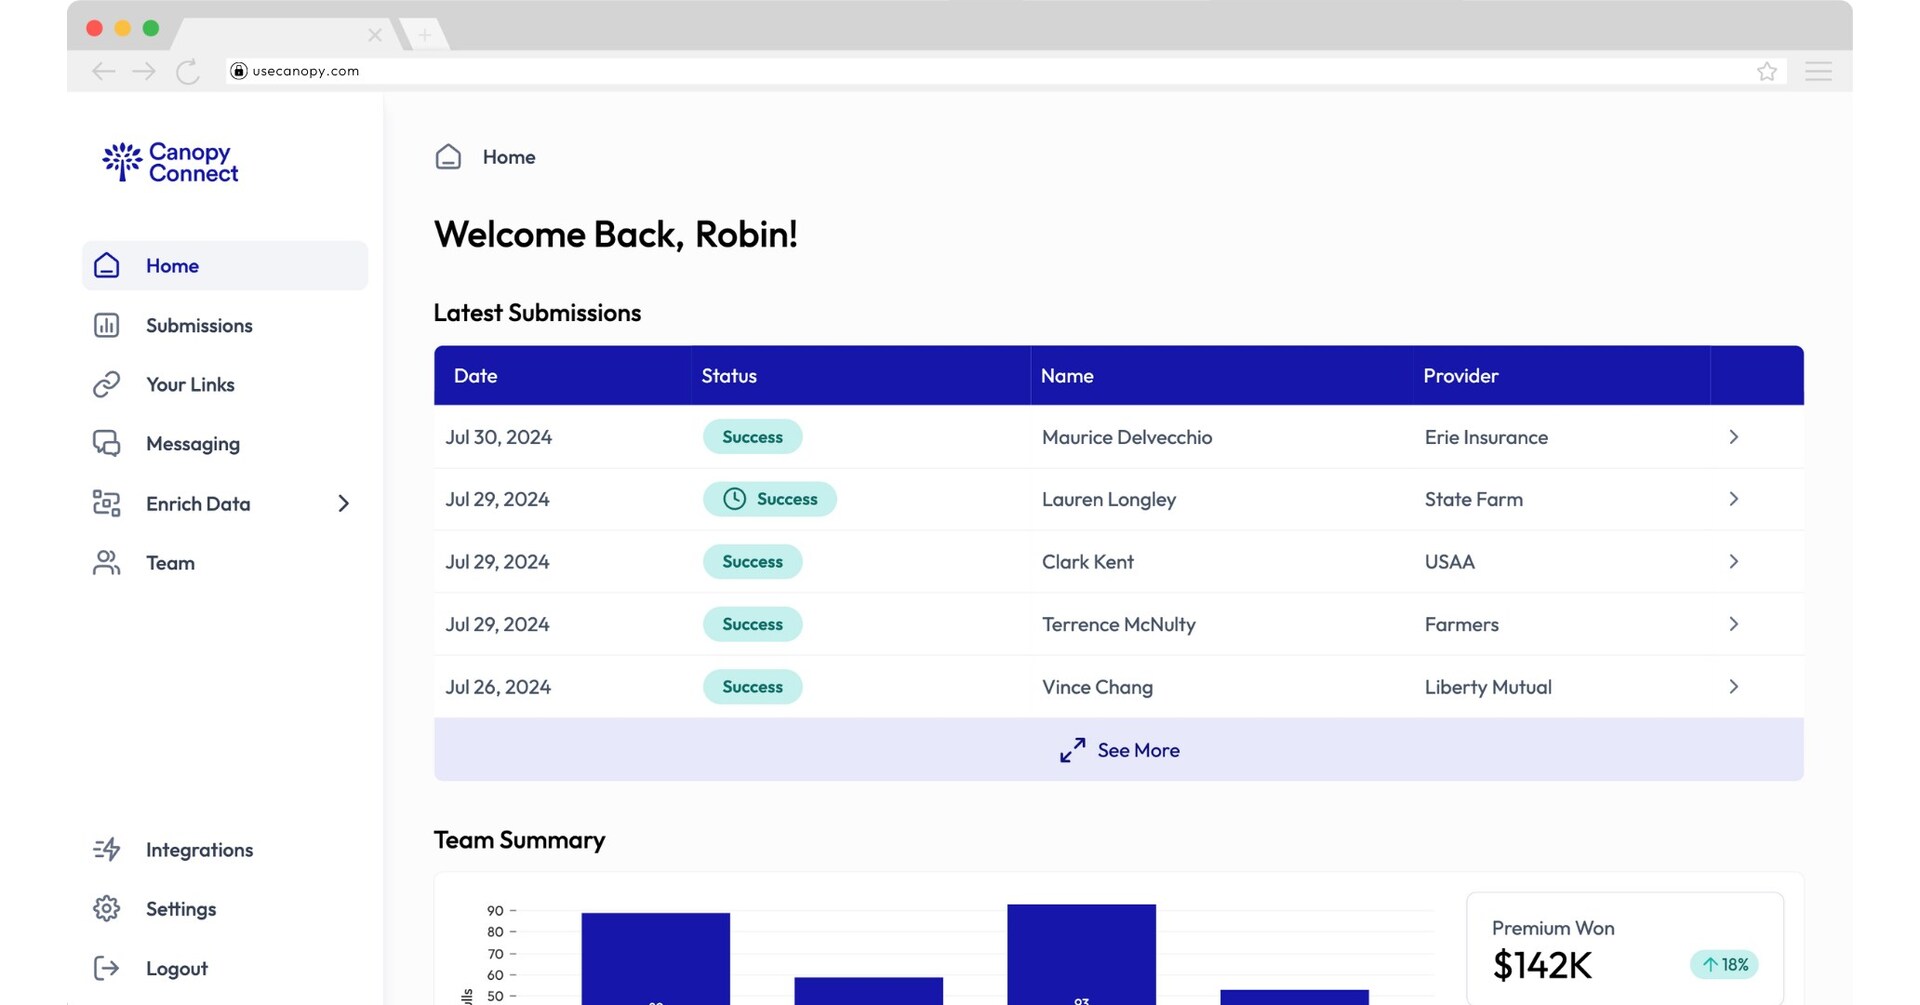Select the 18% increase badge near Premium Won
The width and height of the screenshot is (1920, 1005).
click(1723, 964)
